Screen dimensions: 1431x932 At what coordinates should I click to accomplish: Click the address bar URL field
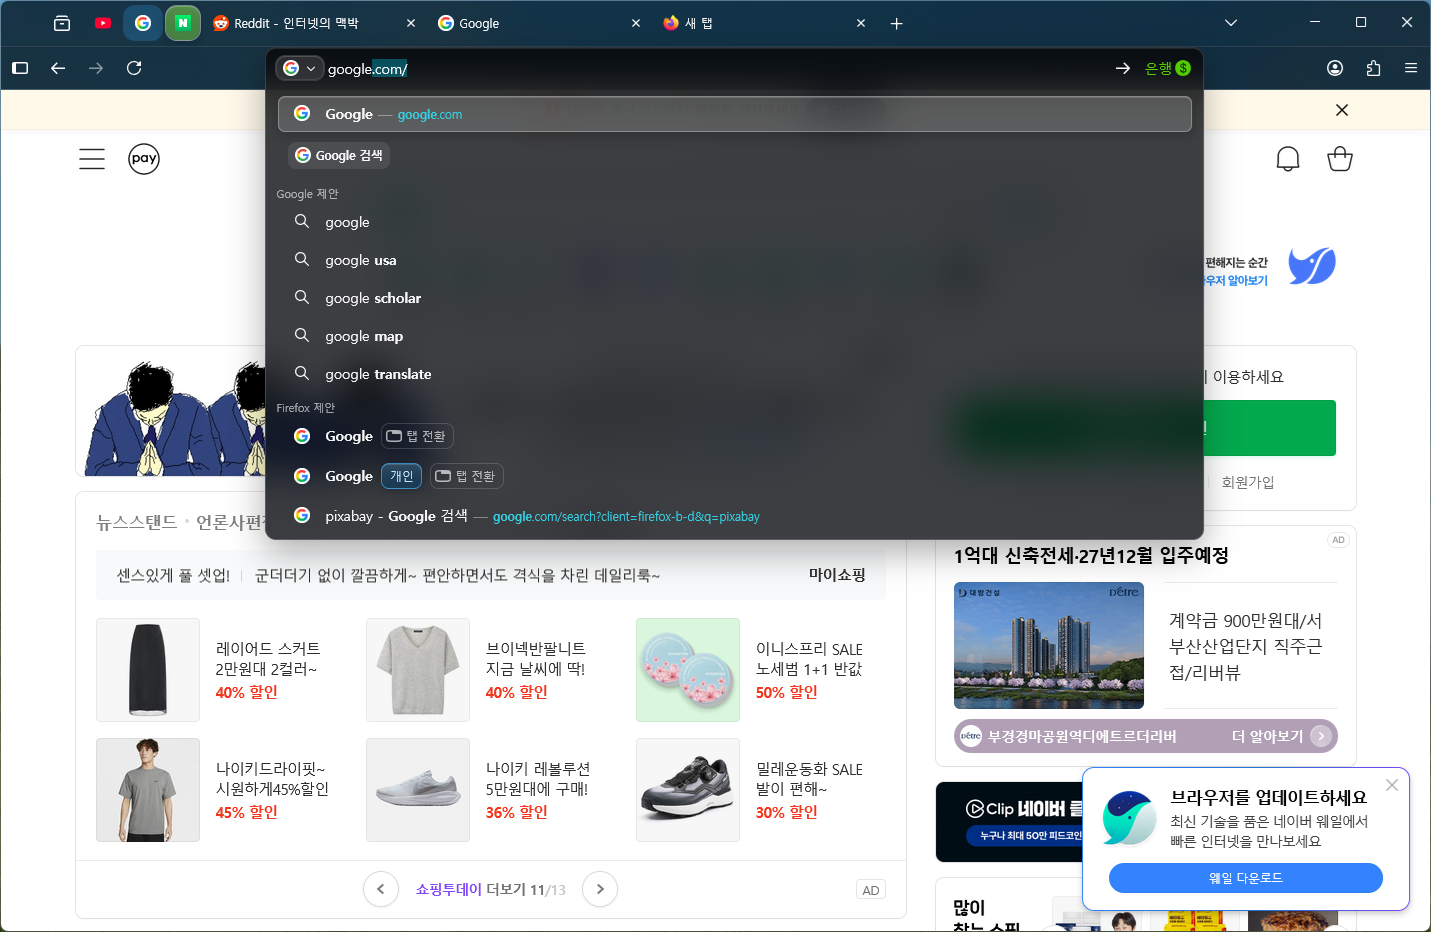[x=715, y=69]
